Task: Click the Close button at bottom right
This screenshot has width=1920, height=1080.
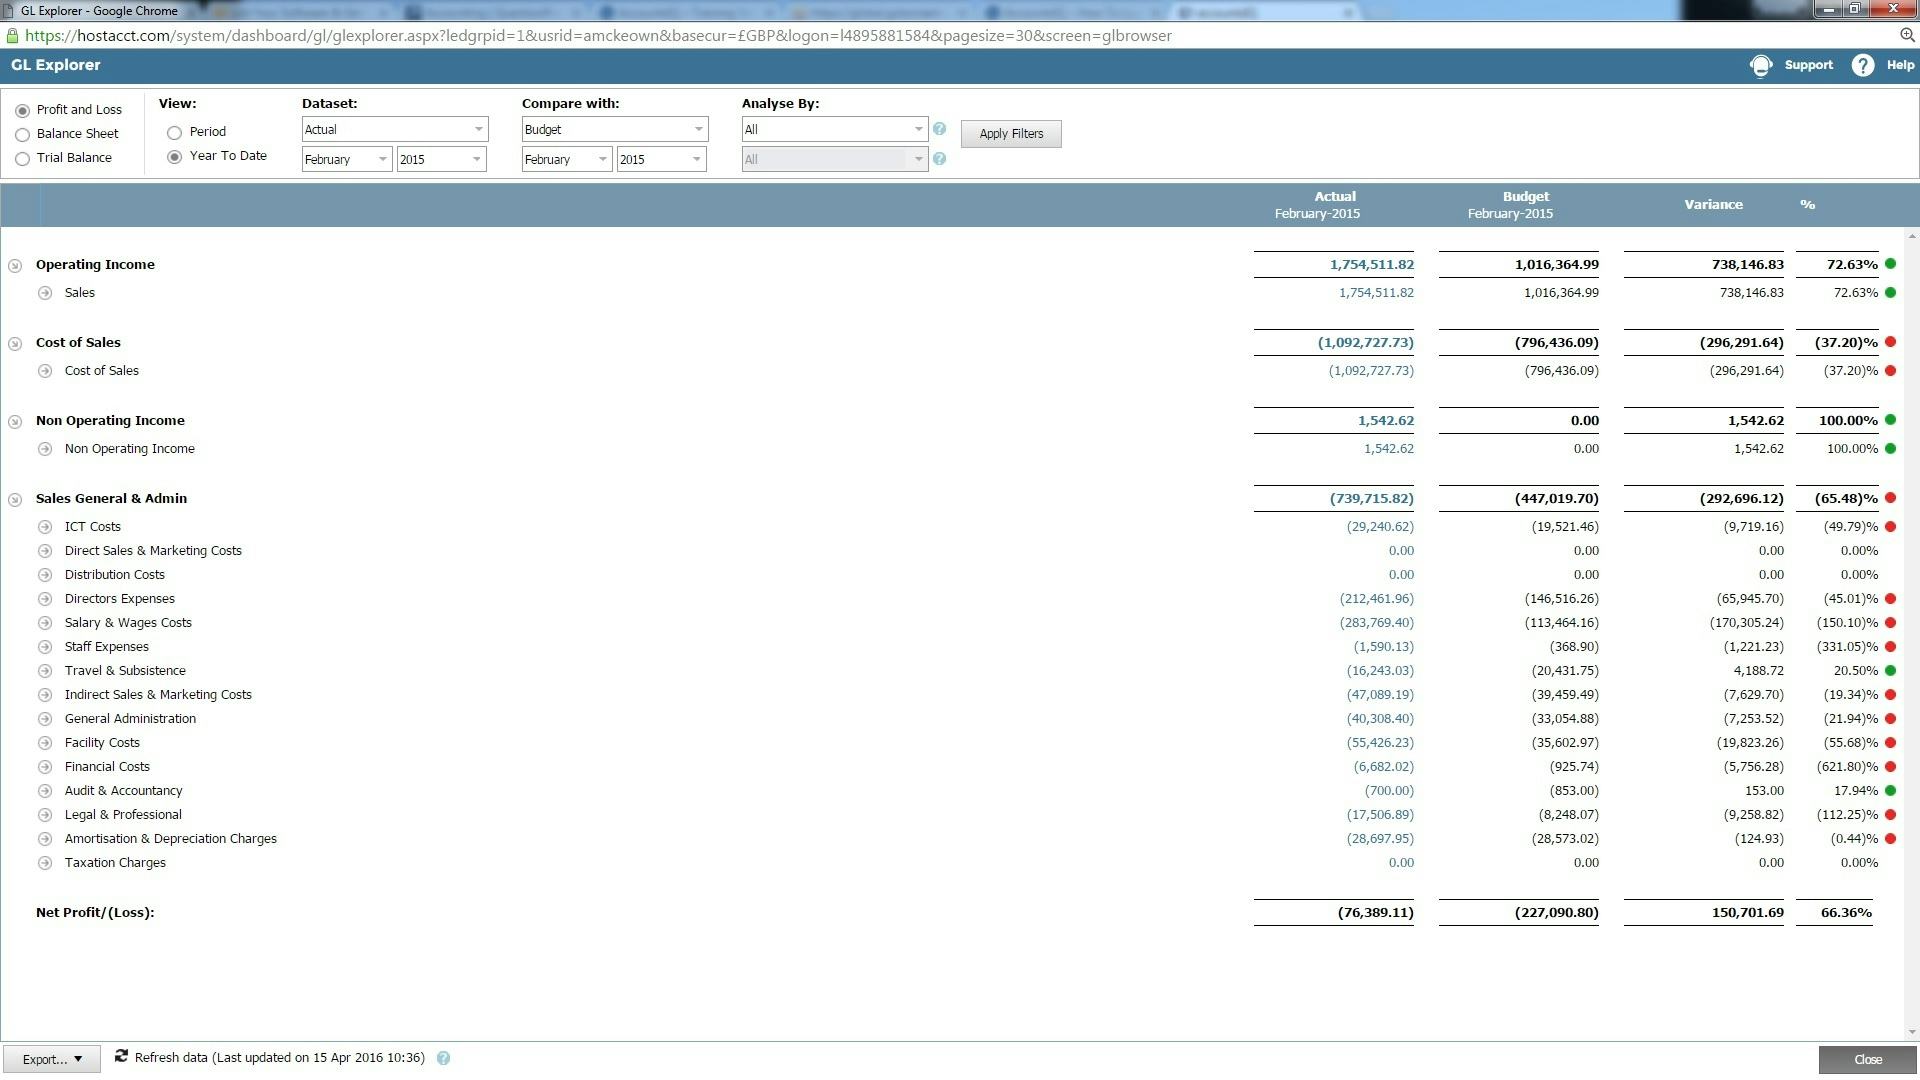Action: coord(1867,1059)
